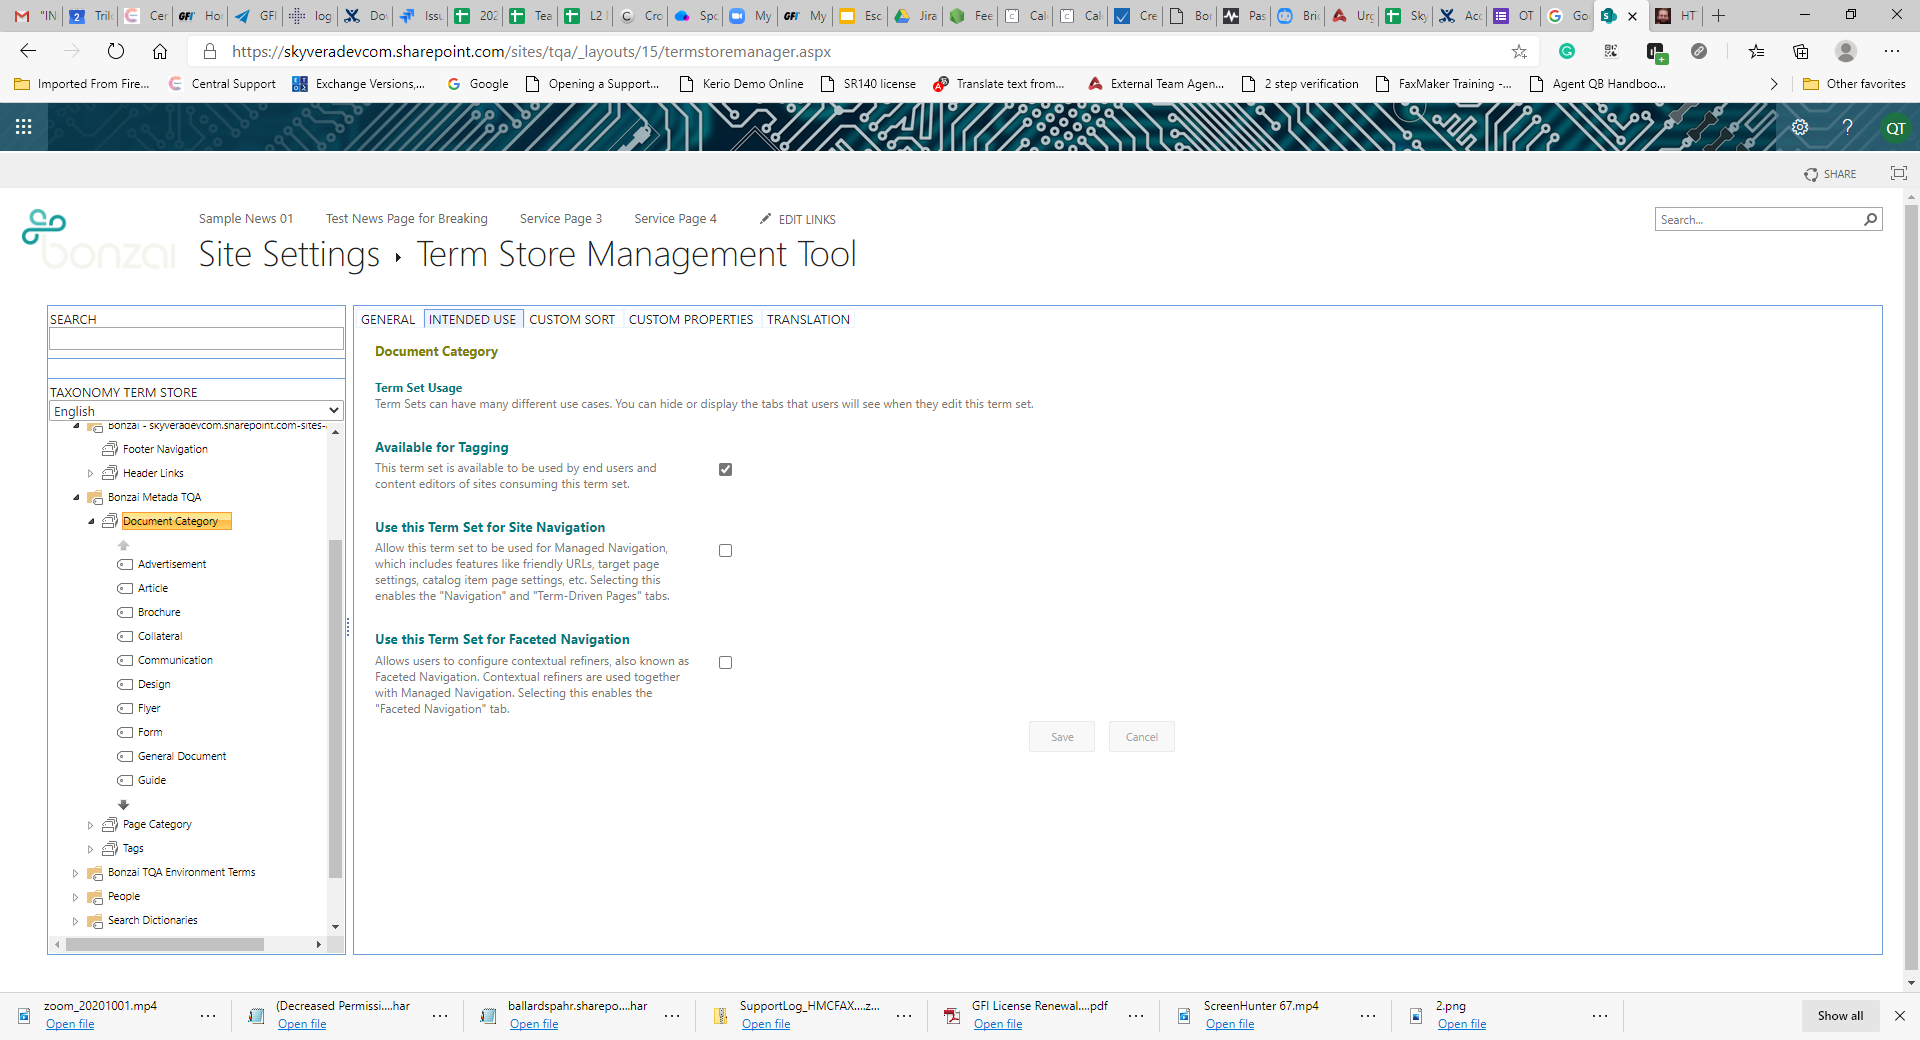This screenshot has height=1040, width=1920.
Task: Move term down with the arrow icon
Action: pyautogui.click(x=124, y=804)
